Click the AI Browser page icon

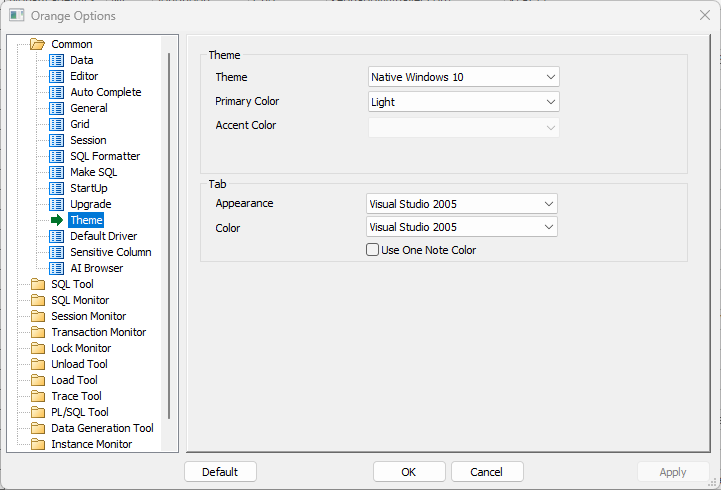(57, 268)
